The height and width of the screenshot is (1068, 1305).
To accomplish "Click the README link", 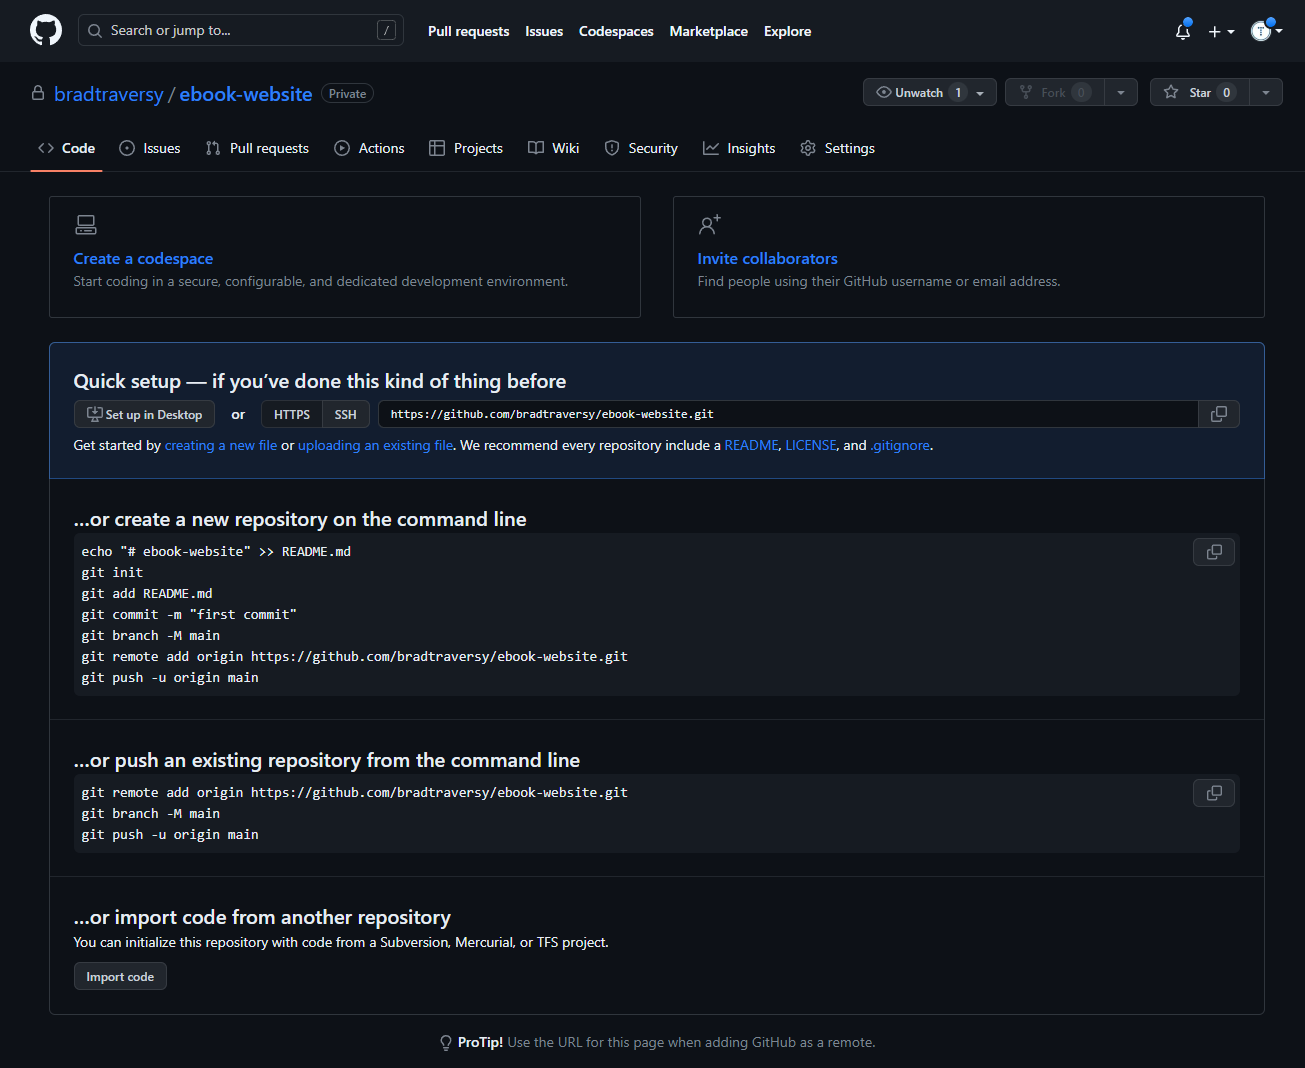I will (x=751, y=445).
